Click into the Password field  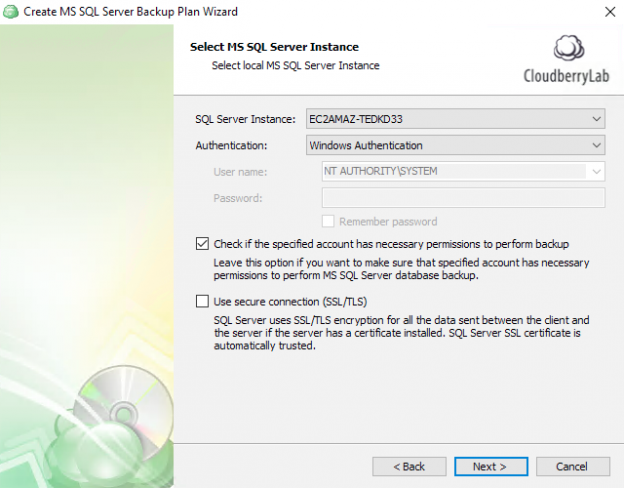pos(463,198)
